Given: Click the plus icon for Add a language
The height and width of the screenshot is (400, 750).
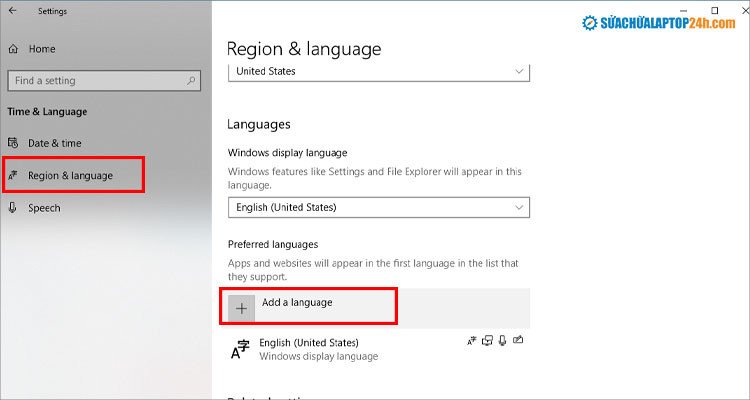Looking at the screenshot, I should click(x=241, y=308).
